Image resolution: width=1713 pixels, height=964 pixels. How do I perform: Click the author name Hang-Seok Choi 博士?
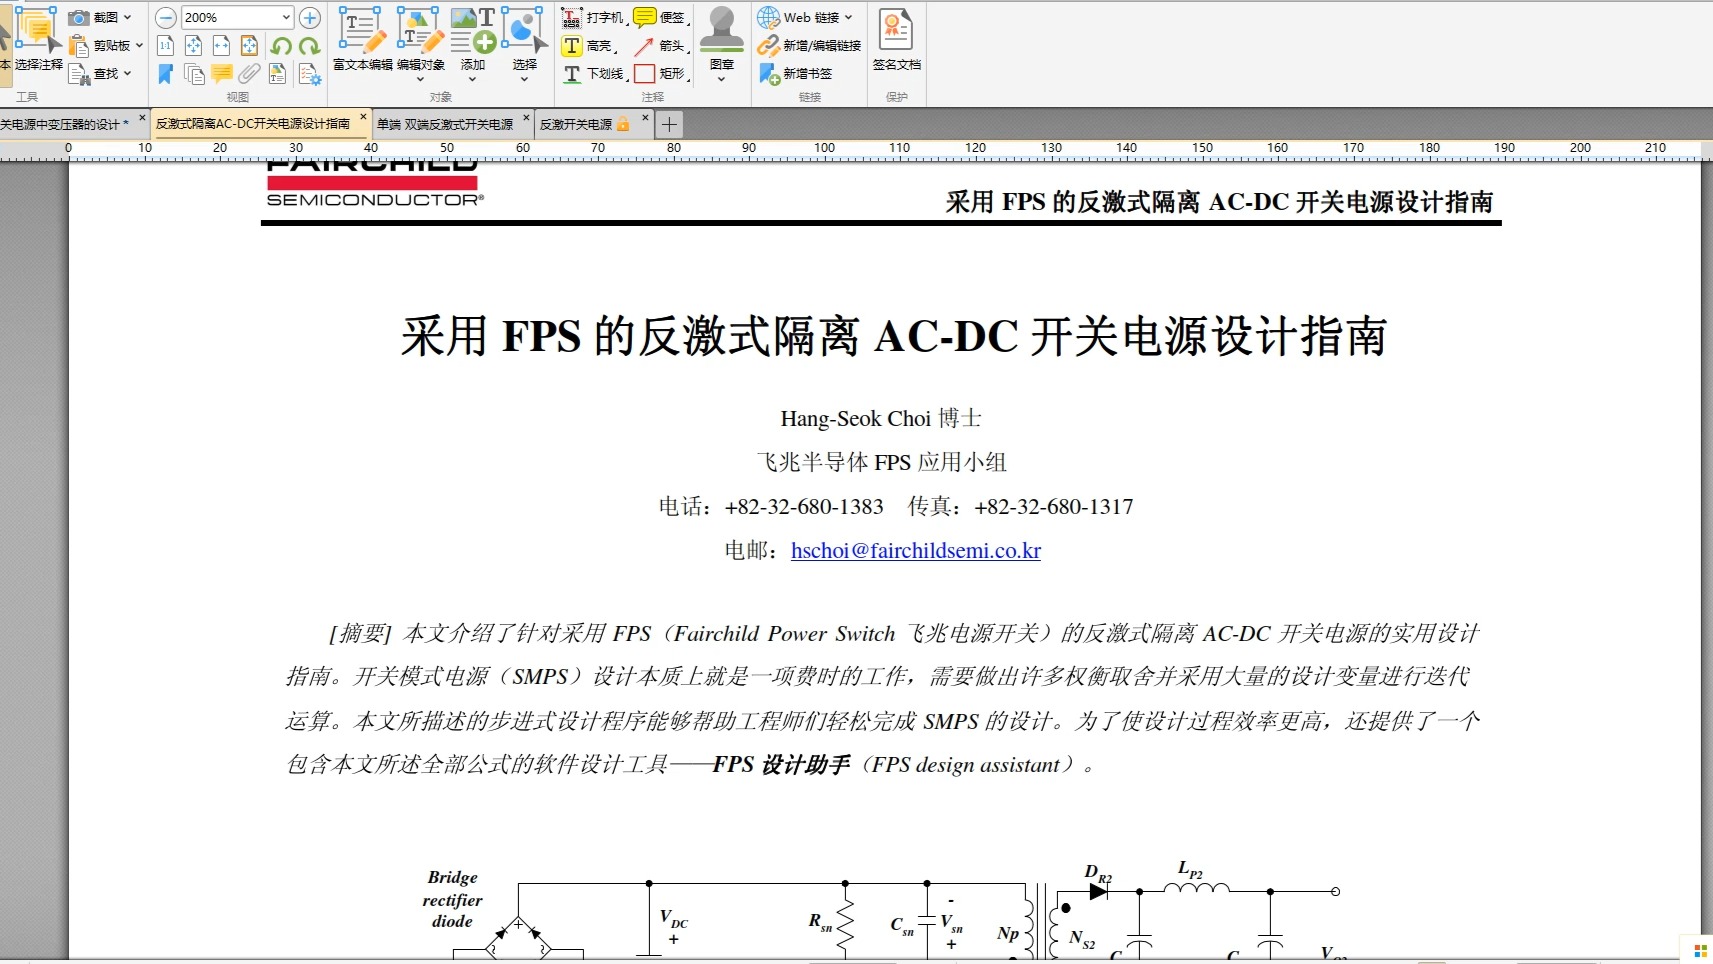pos(881,418)
